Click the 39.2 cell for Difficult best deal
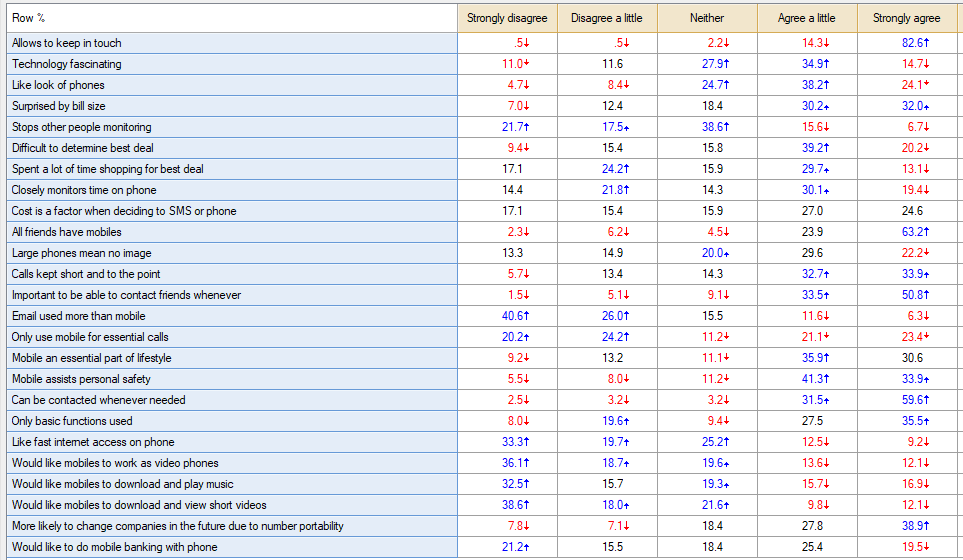 pos(808,148)
